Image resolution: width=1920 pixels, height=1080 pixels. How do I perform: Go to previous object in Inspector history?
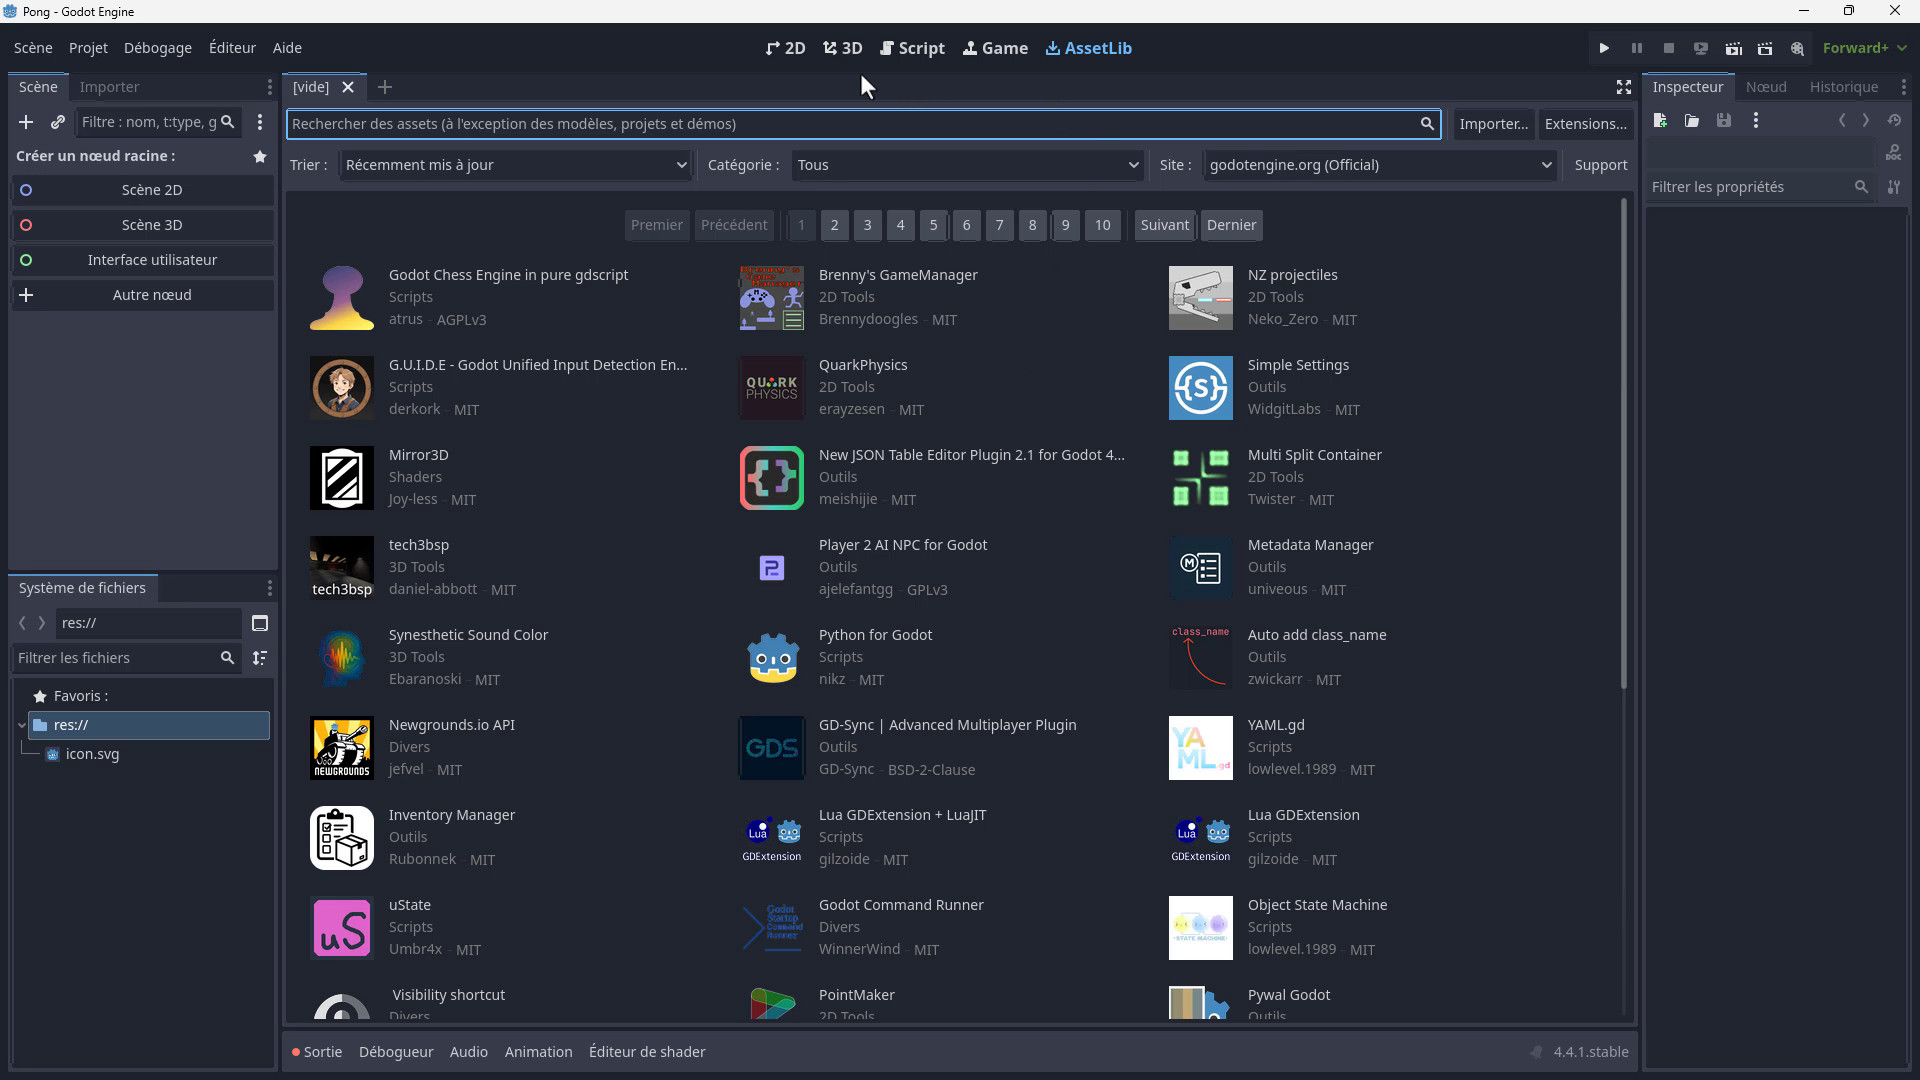pyautogui.click(x=1842, y=121)
